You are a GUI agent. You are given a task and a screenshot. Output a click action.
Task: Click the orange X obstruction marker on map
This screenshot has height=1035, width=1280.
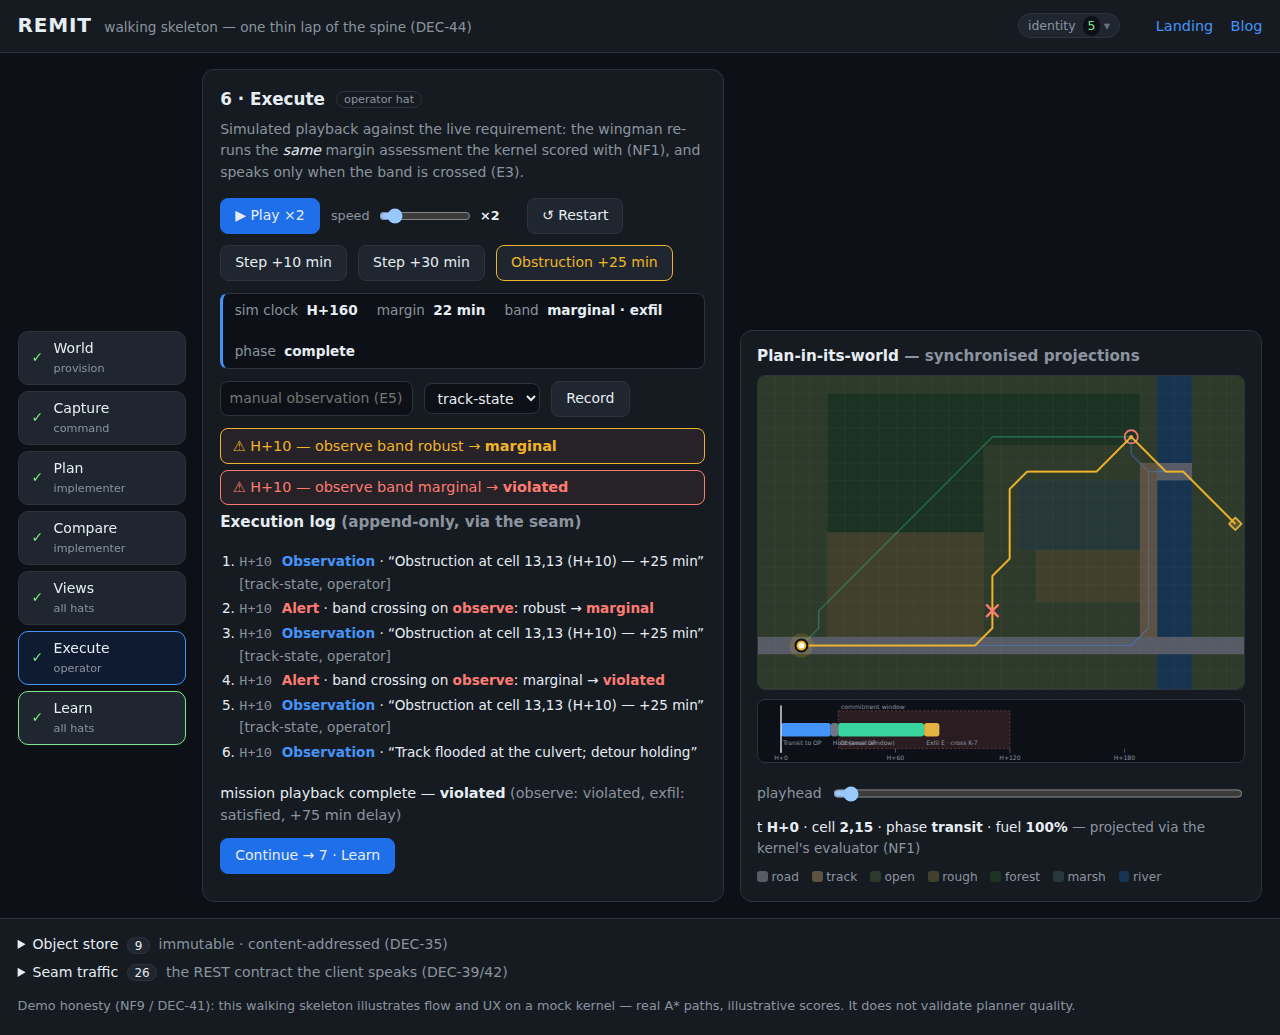coord(992,610)
